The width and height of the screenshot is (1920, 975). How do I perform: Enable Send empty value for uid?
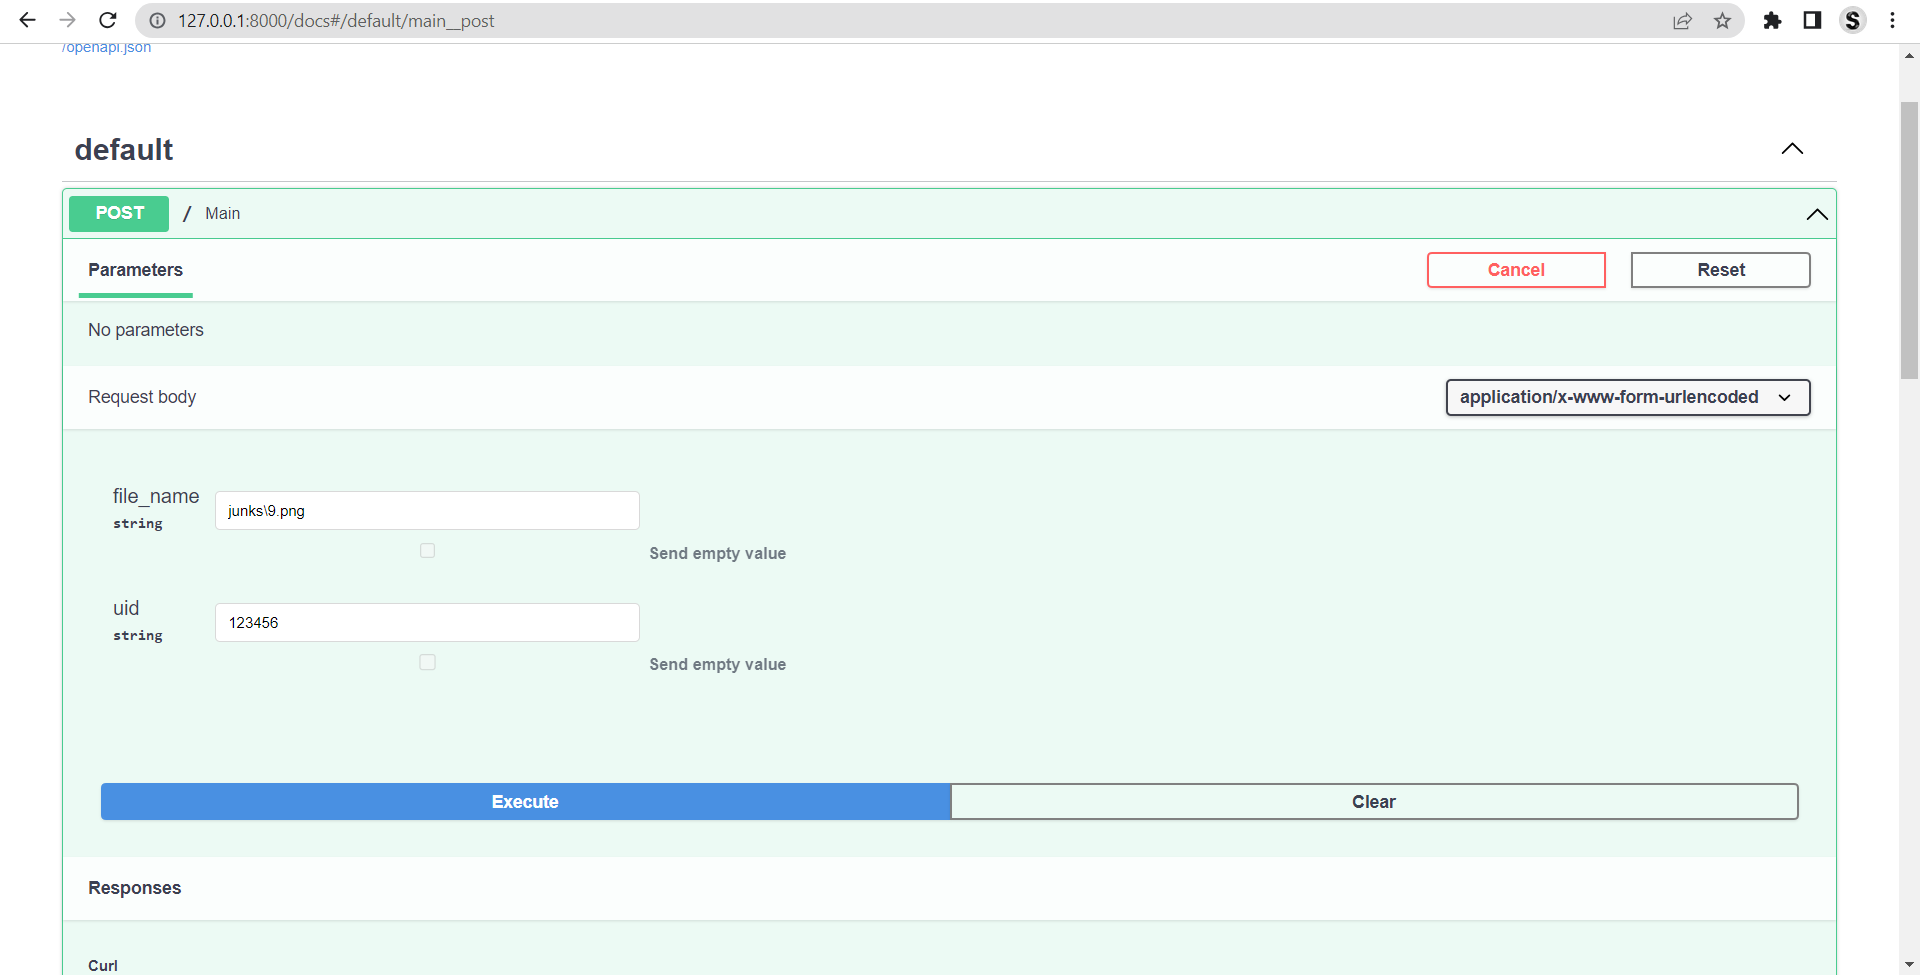[x=427, y=663]
